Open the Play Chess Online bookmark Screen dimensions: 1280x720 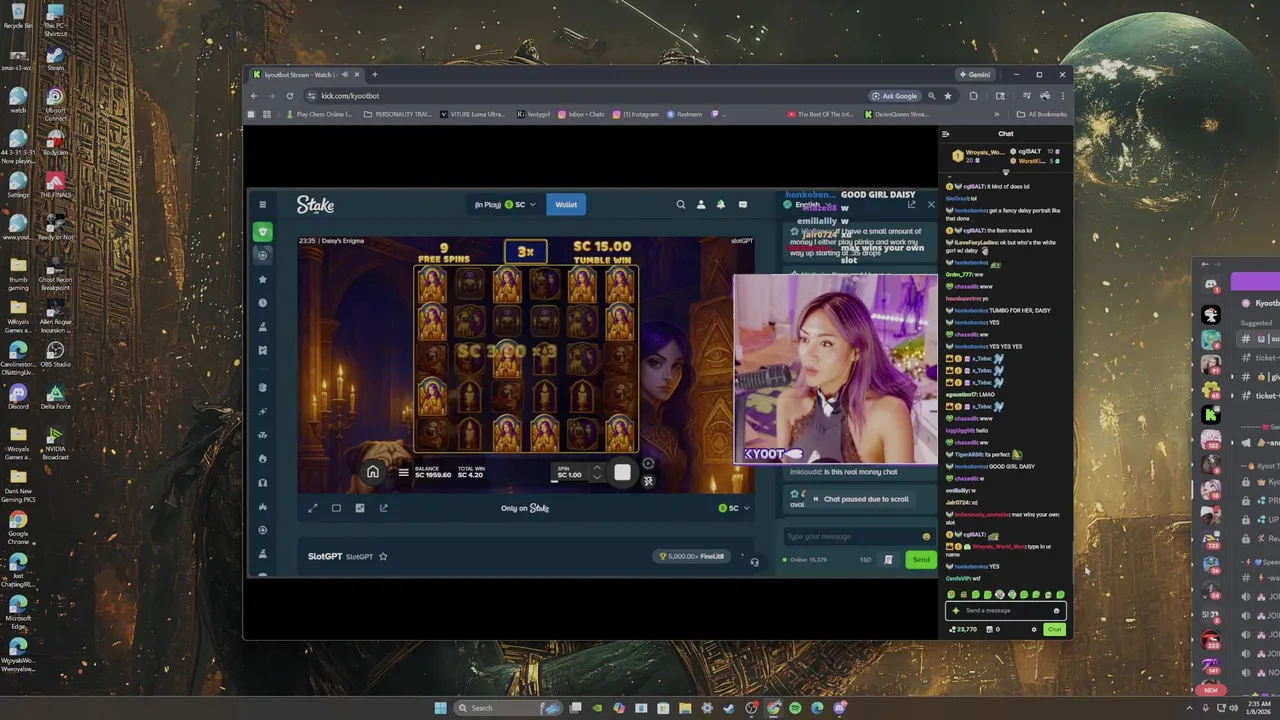click(320, 114)
